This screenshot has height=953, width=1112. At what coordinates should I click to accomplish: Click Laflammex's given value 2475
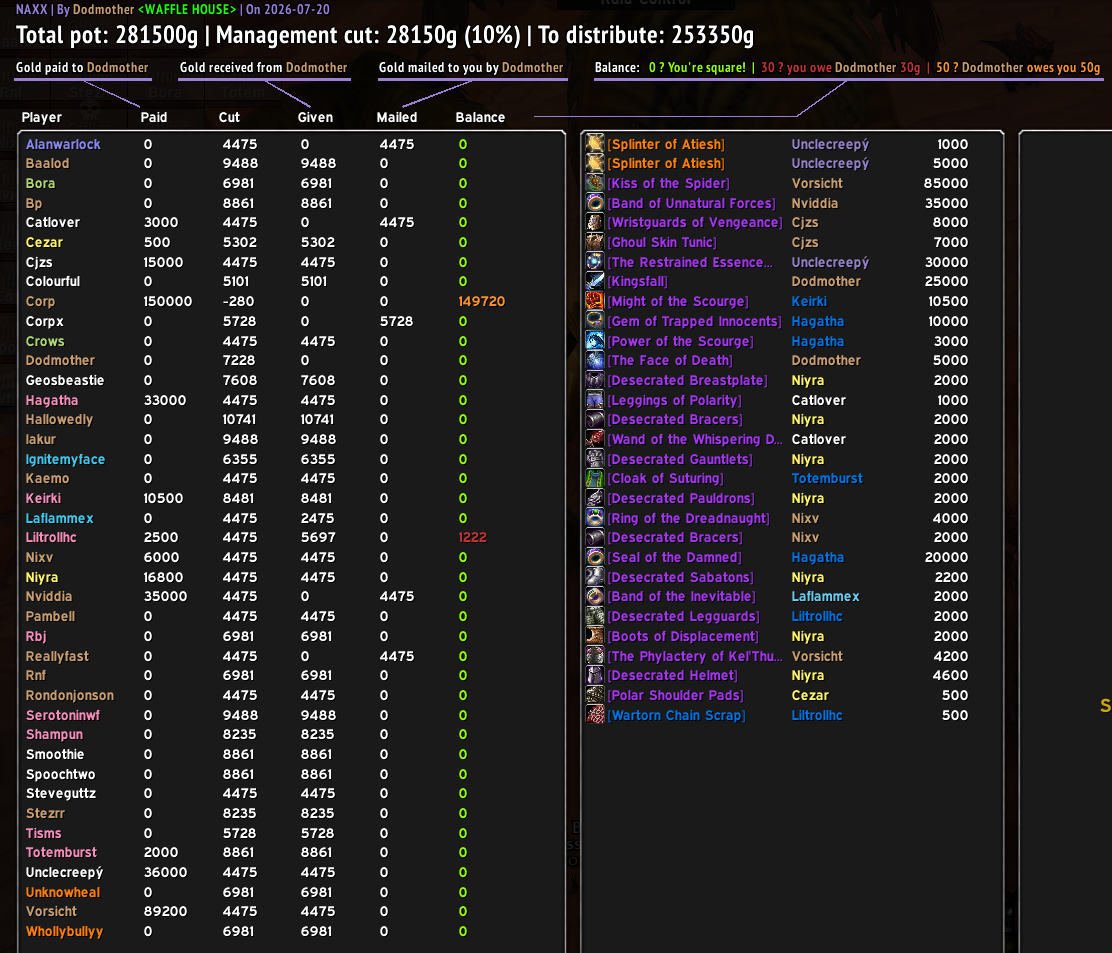click(x=317, y=518)
